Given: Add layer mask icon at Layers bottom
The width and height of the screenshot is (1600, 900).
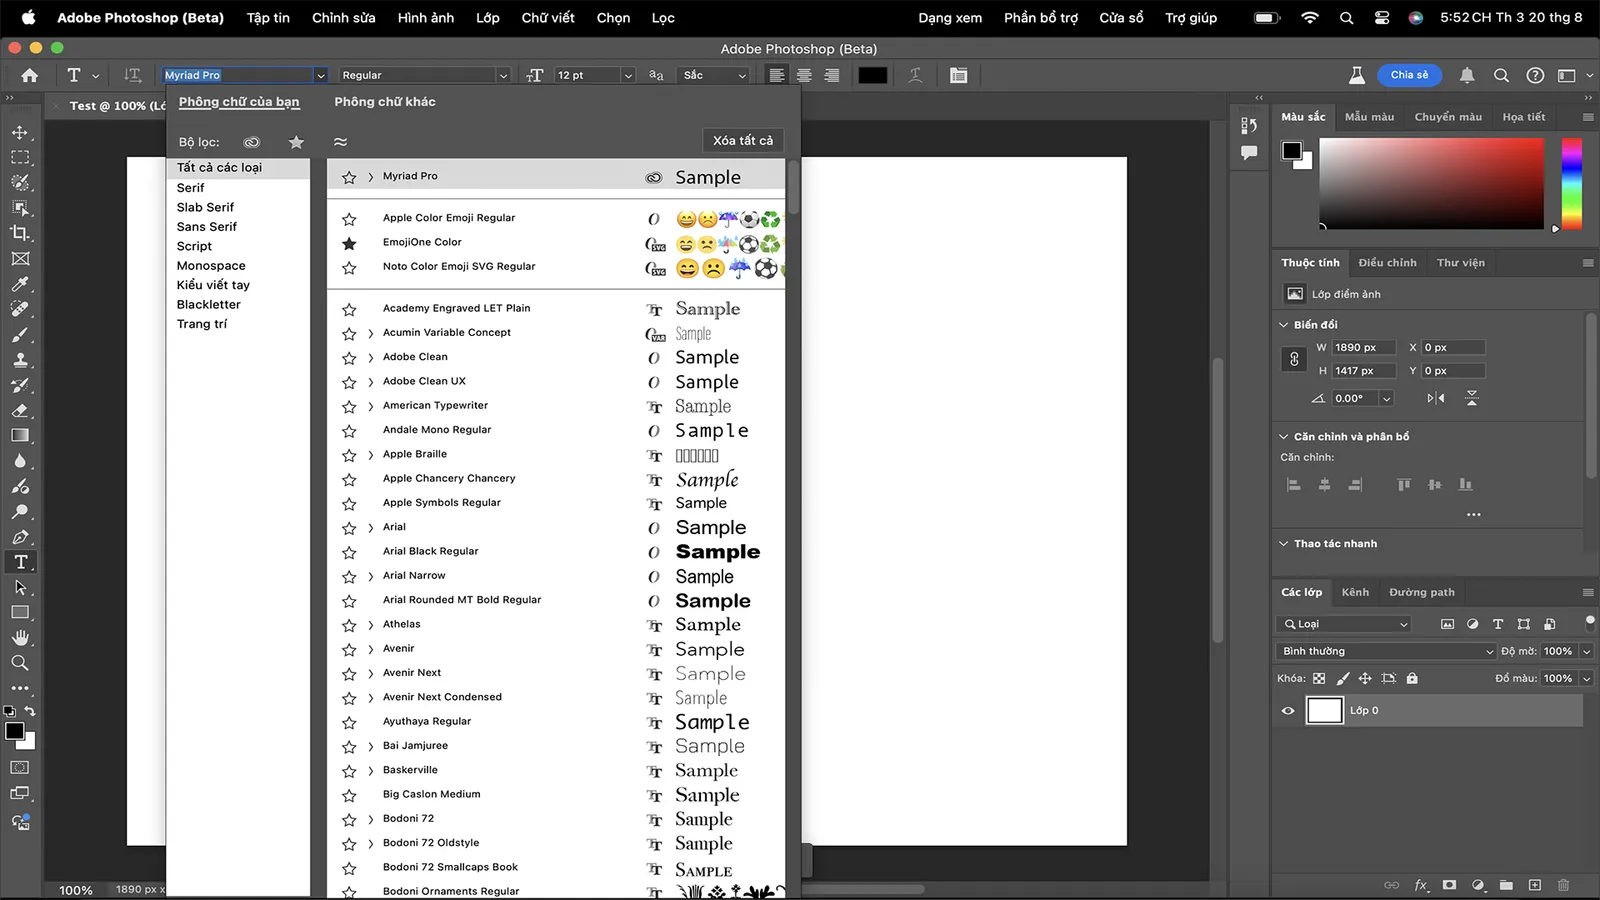Looking at the screenshot, I should pyautogui.click(x=1449, y=885).
